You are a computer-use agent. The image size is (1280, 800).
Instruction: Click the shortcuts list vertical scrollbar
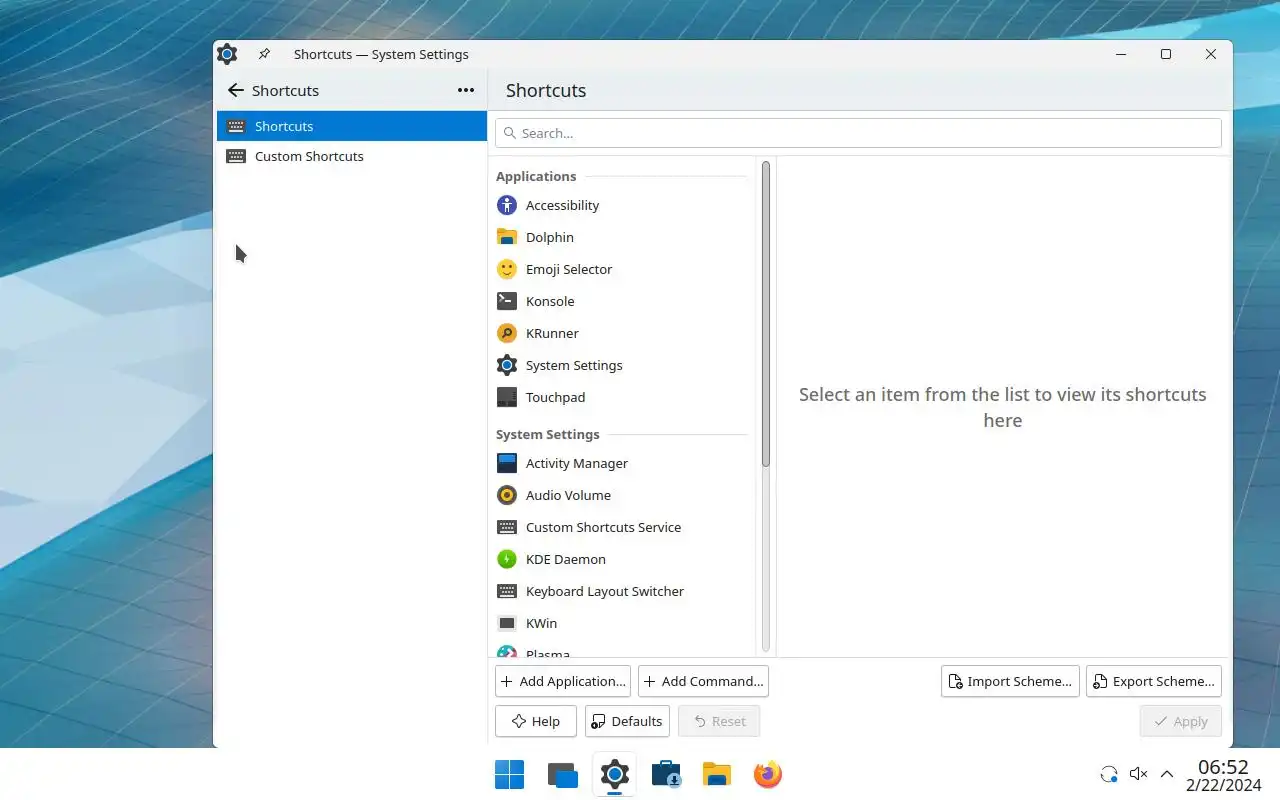(x=766, y=314)
